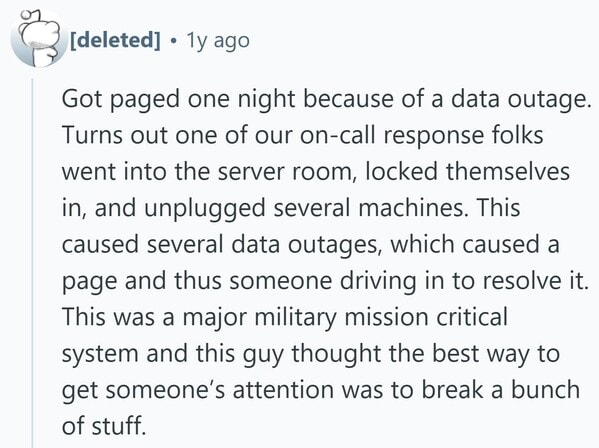Click the word "unplugged" in the comment

[x=204, y=209]
